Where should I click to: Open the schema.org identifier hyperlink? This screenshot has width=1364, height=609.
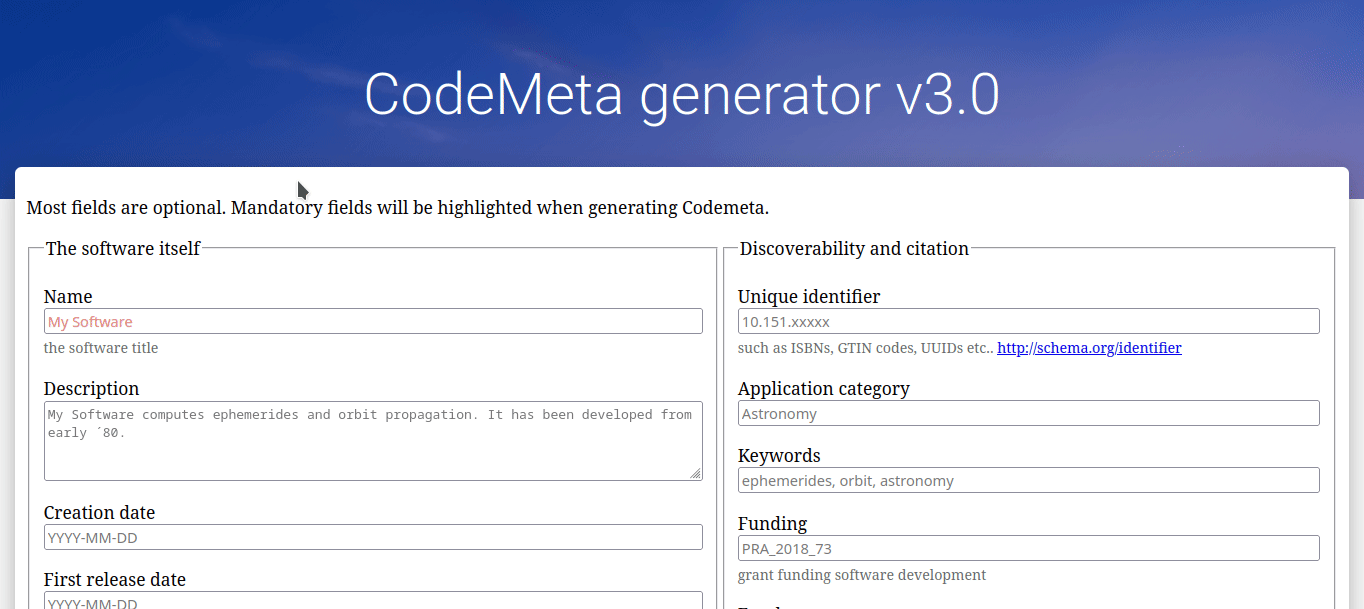coord(1089,347)
